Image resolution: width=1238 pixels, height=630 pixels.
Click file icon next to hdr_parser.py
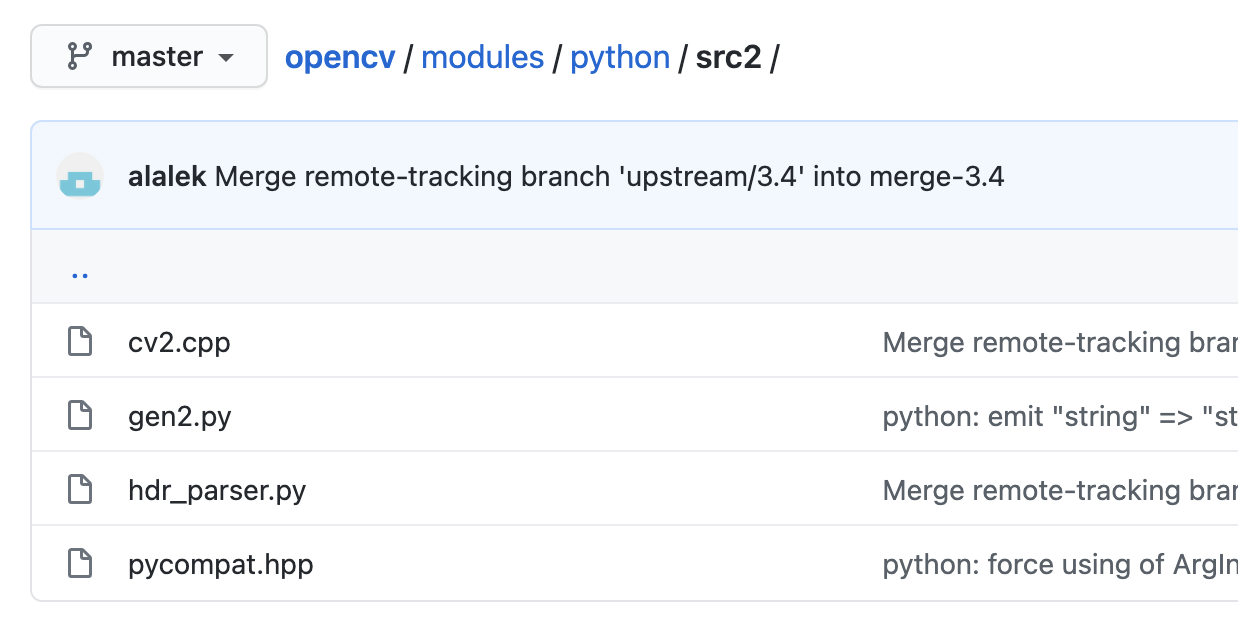click(80, 490)
